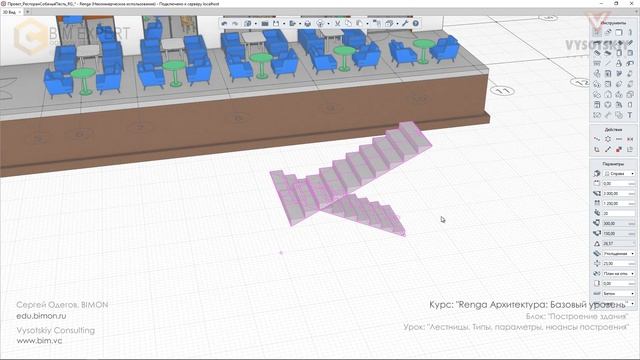The width and height of the screenshot is (640, 360).
Task: Click the 29,17 angle value
Action: click(619, 243)
